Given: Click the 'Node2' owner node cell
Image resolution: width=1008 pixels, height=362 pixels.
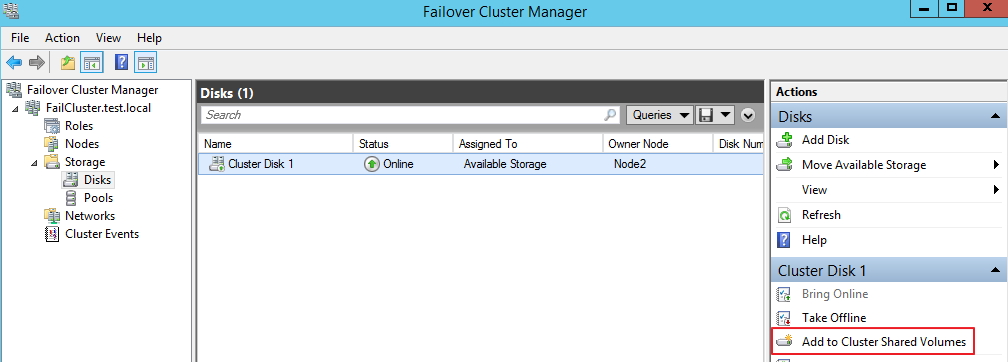Looking at the screenshot, I should (630, 164).
